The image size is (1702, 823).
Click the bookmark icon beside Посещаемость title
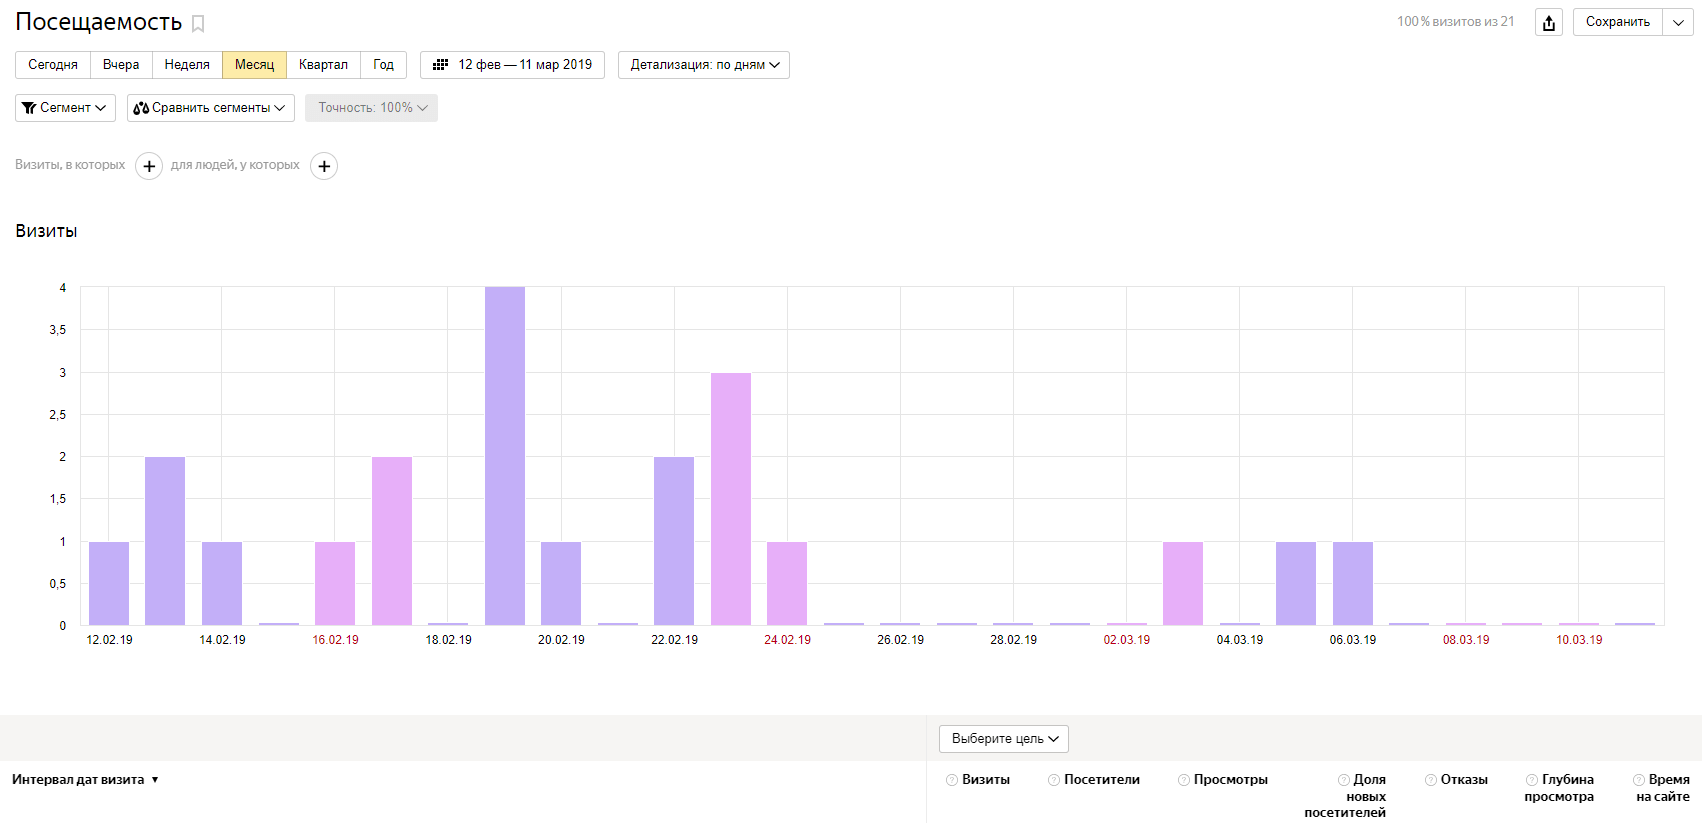tap(198, 24)
